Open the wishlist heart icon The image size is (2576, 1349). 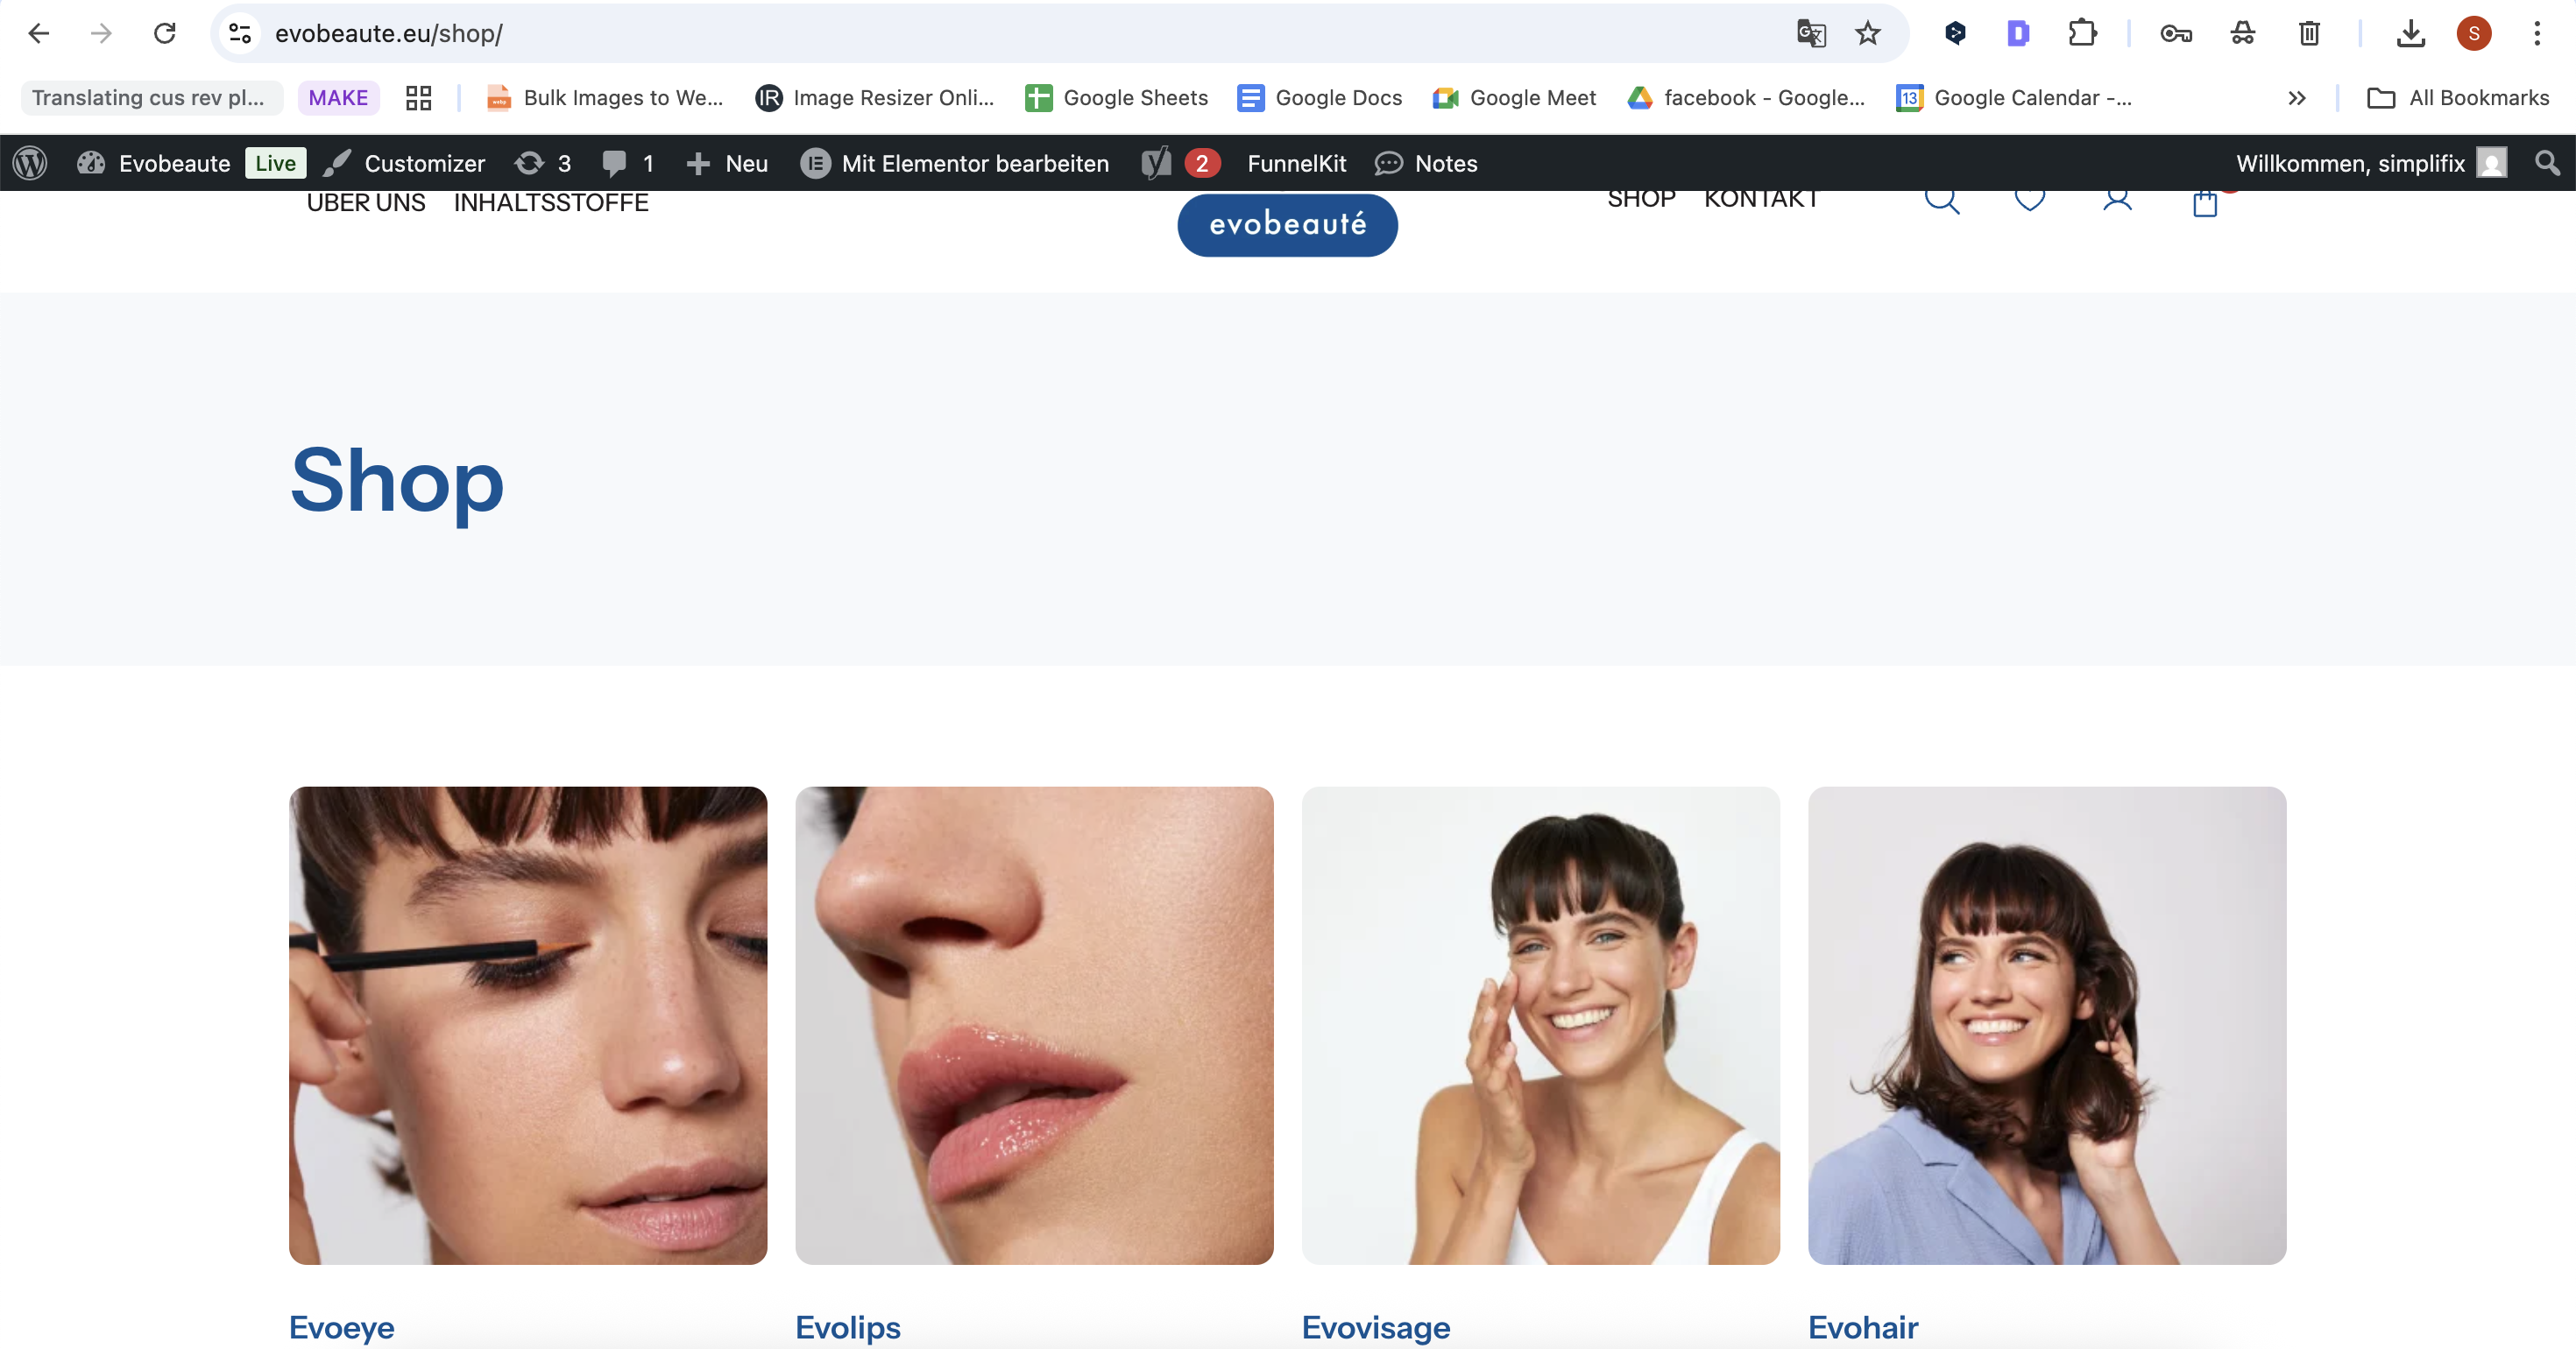pos(2029,202)
